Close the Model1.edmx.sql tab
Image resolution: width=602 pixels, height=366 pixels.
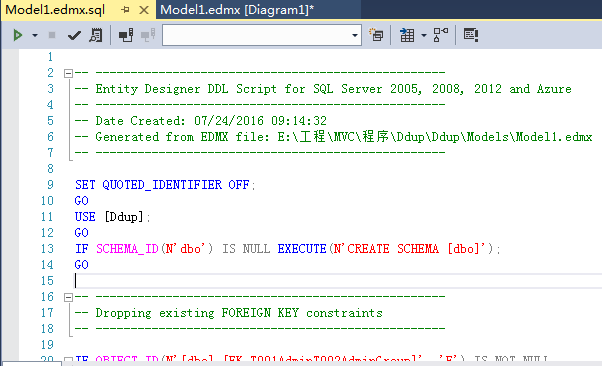click(144, 10)
